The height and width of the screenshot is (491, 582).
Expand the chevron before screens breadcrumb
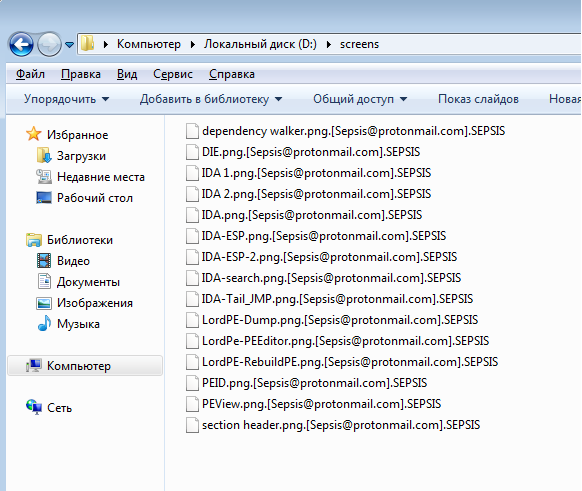coord(328,45)
